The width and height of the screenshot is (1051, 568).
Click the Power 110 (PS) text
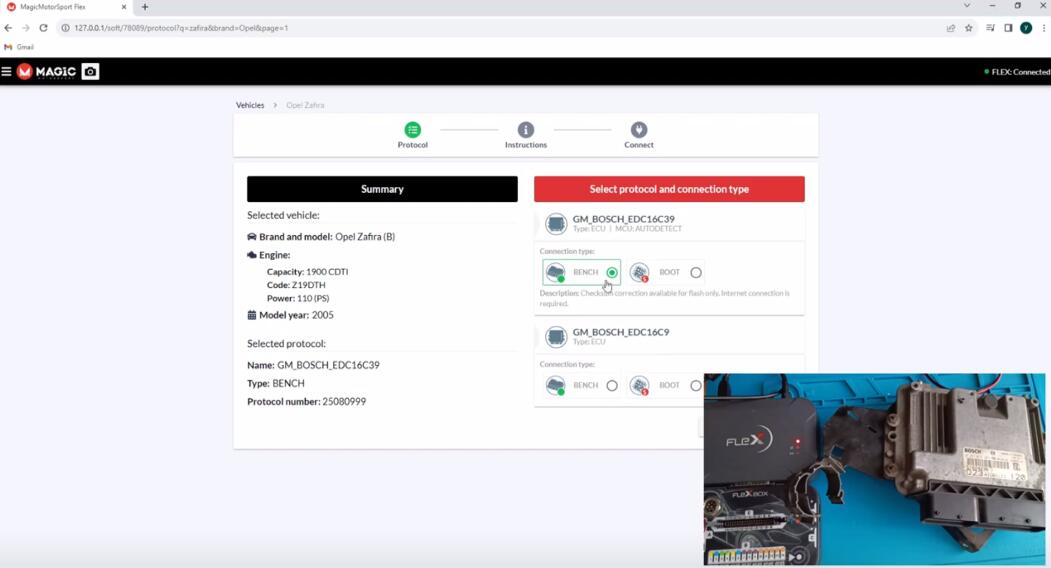(x=298, y=298)
